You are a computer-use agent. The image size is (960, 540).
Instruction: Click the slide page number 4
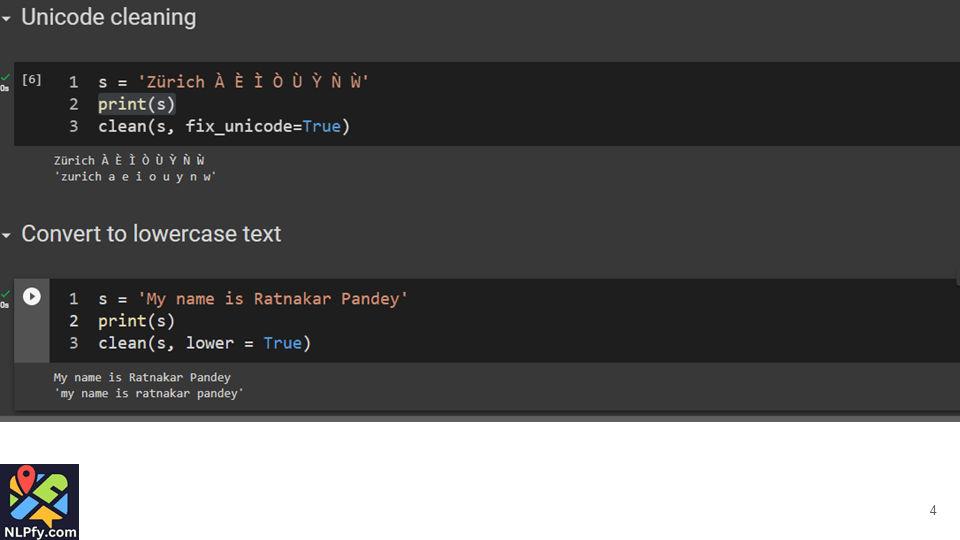932,510
